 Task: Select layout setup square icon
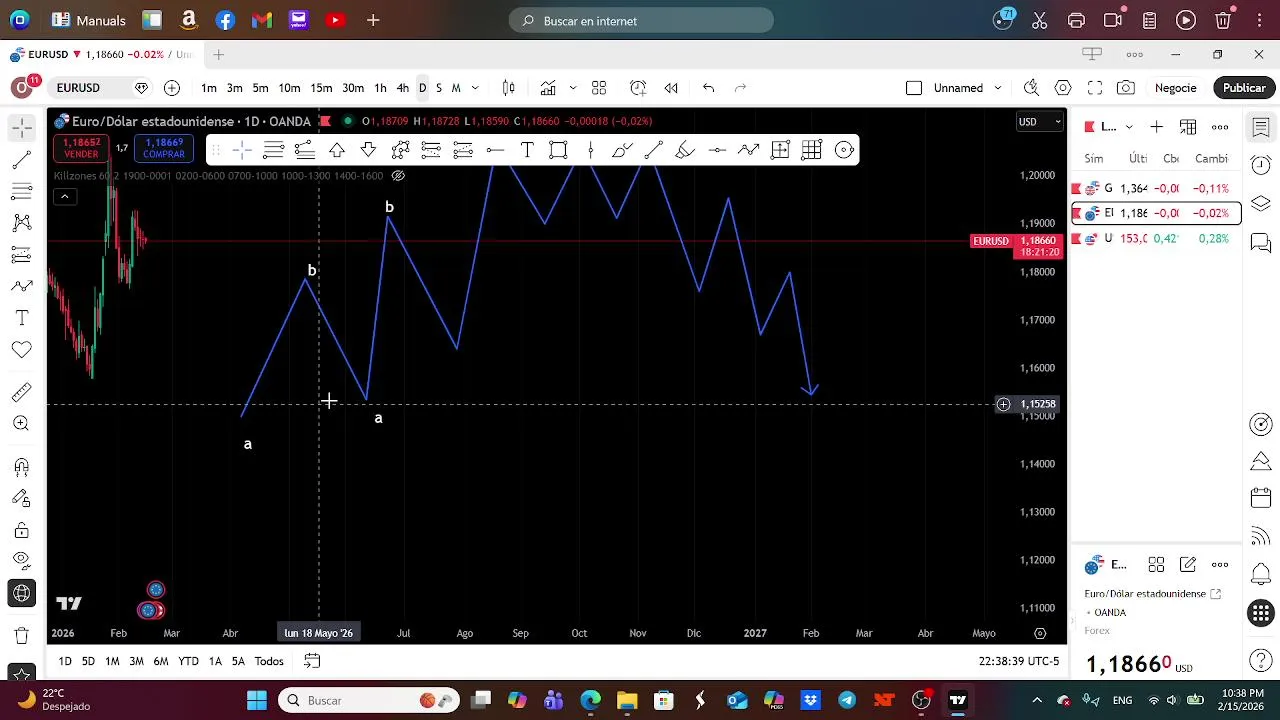[914, 88]
